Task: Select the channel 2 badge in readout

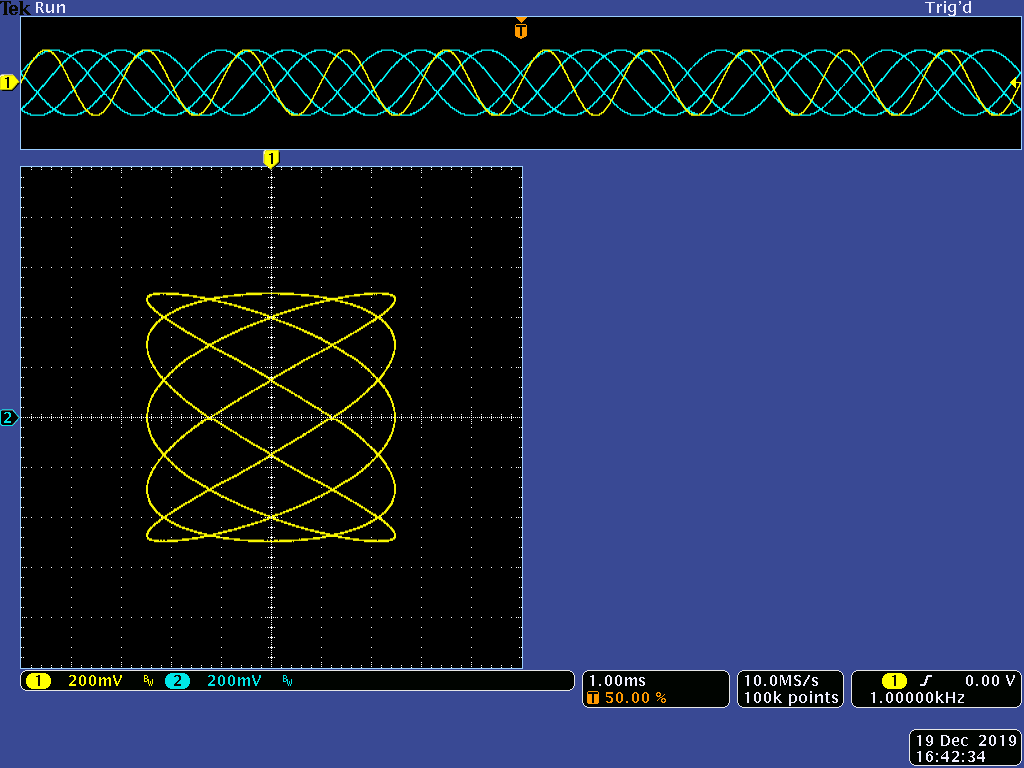Action: (177, 681)
